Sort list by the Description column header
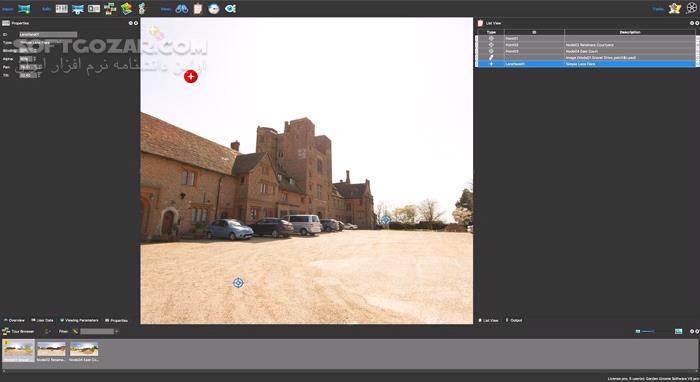 pyautogui.click(x=630, y=32)
